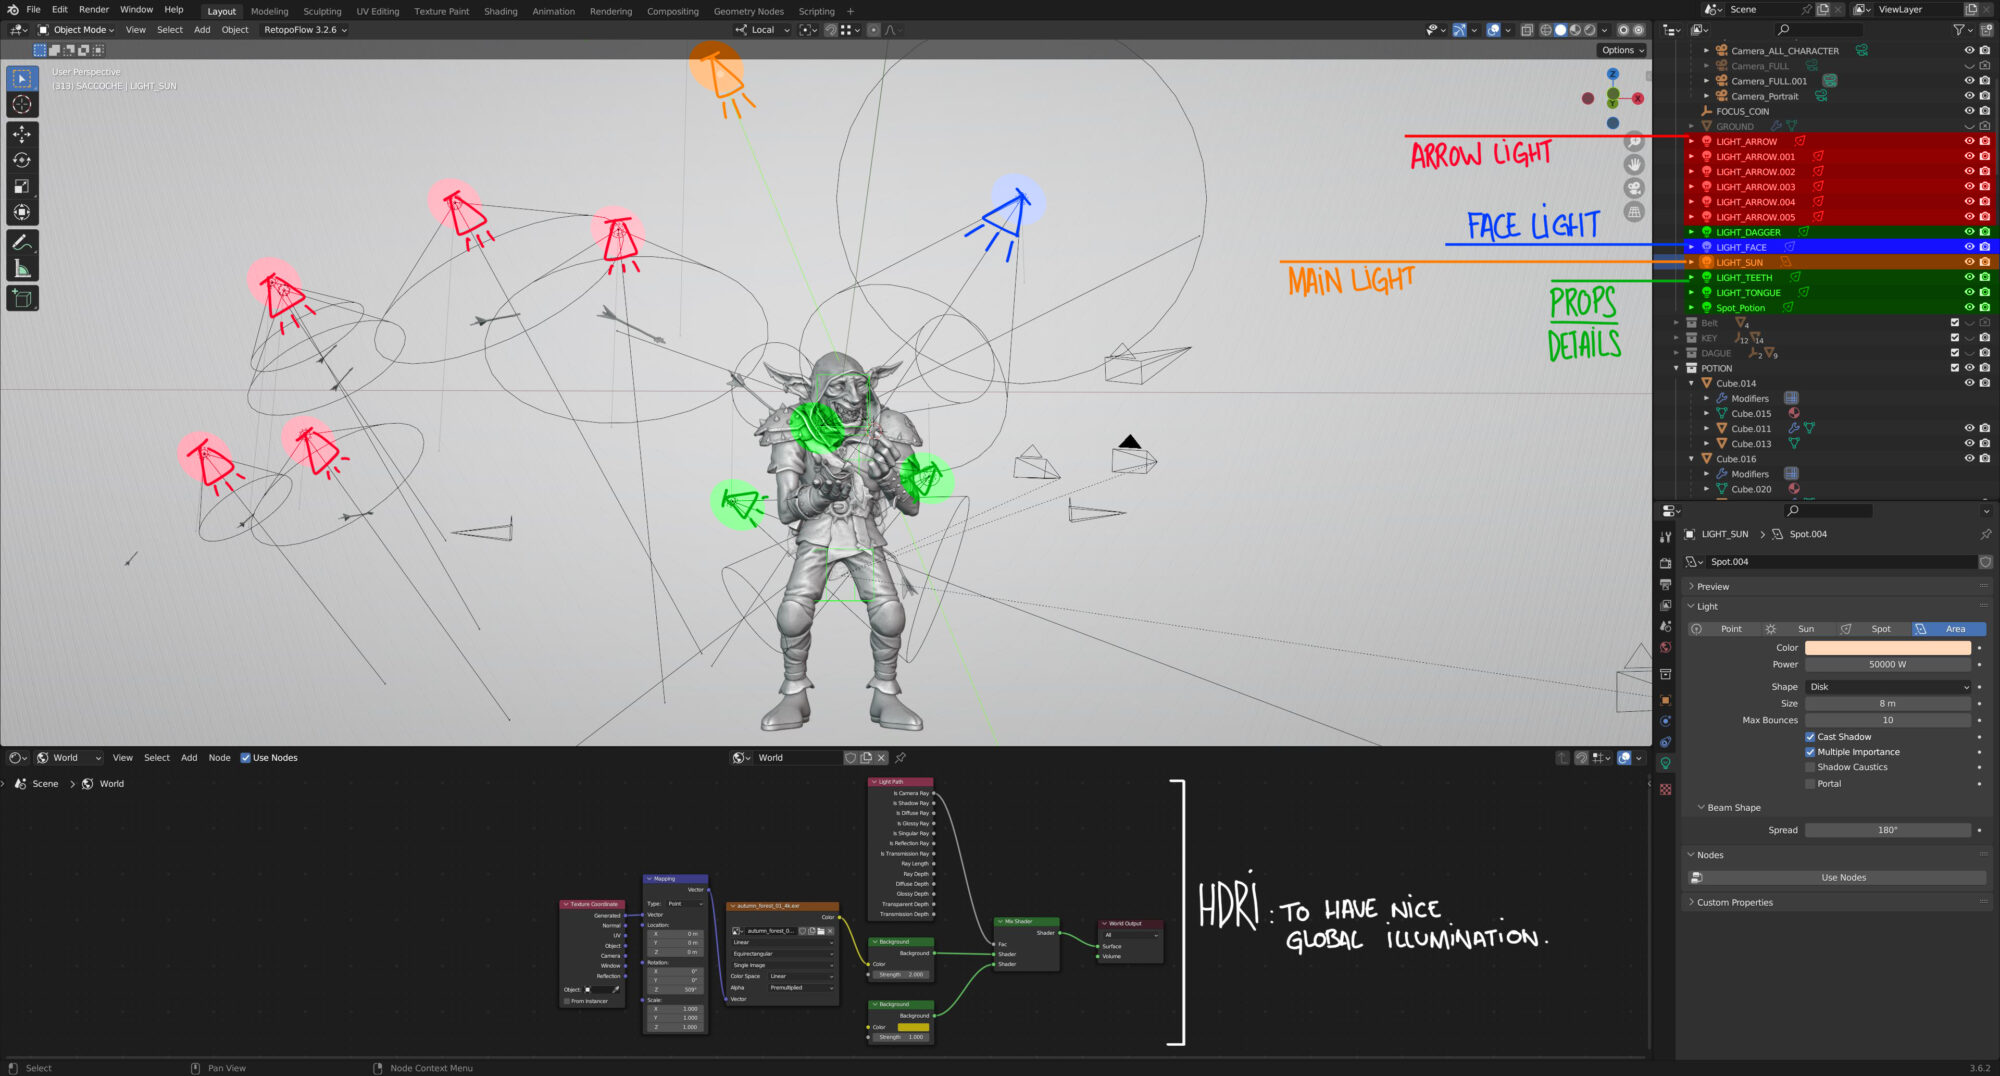Click the Power 50000 W field

point(1888,664)
